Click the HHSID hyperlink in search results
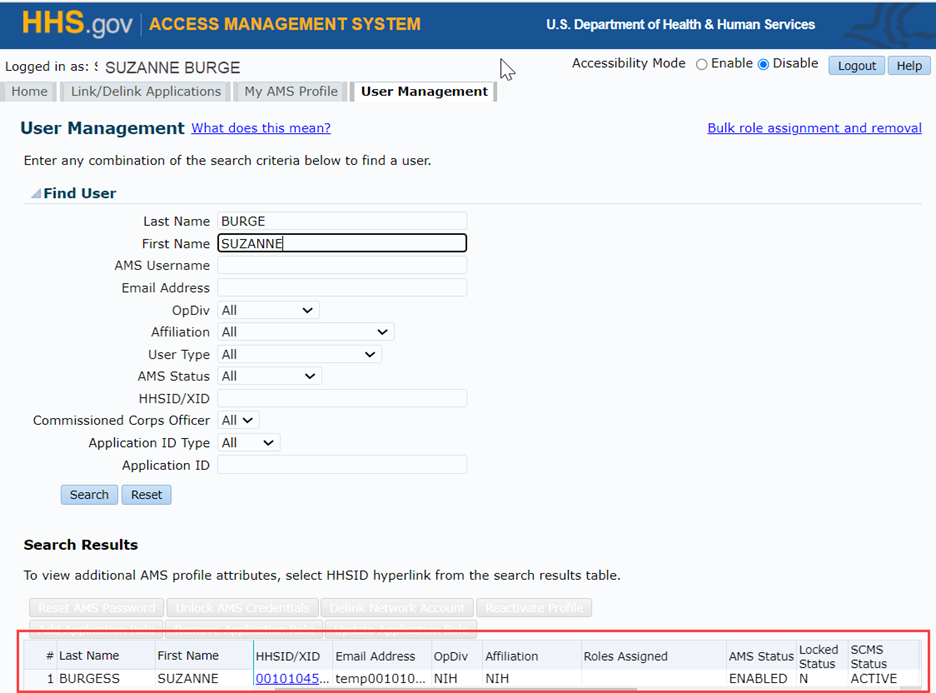This screenshot has width=936, height=693. 292,679
